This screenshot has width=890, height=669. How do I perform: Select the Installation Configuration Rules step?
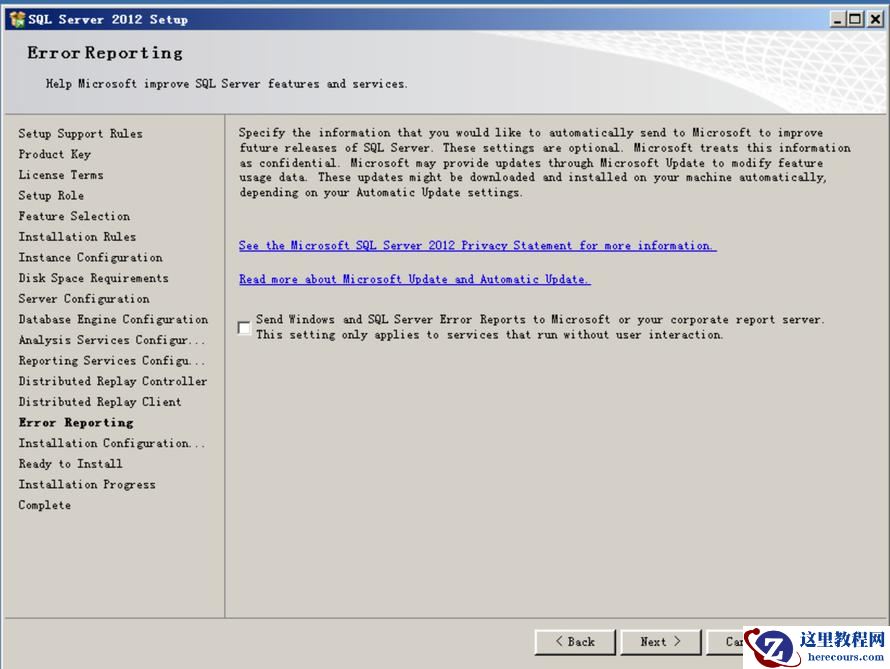pyautogui.click(x=111, y=443)
